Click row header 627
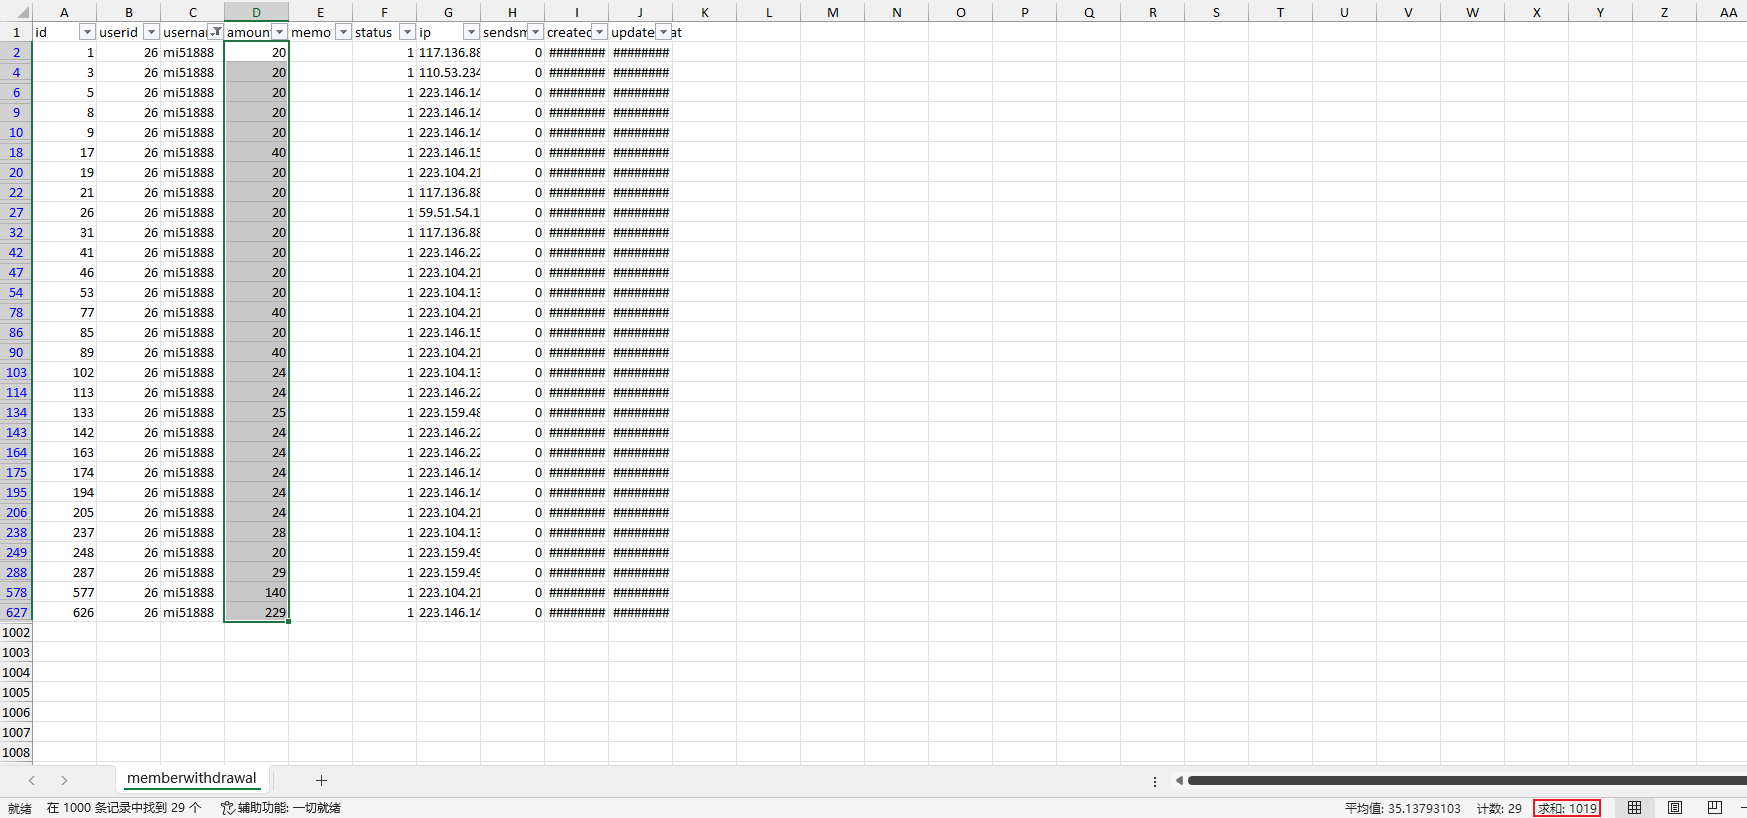The height and width of the screenshot is (818, 1747). [x=16, y=612]
